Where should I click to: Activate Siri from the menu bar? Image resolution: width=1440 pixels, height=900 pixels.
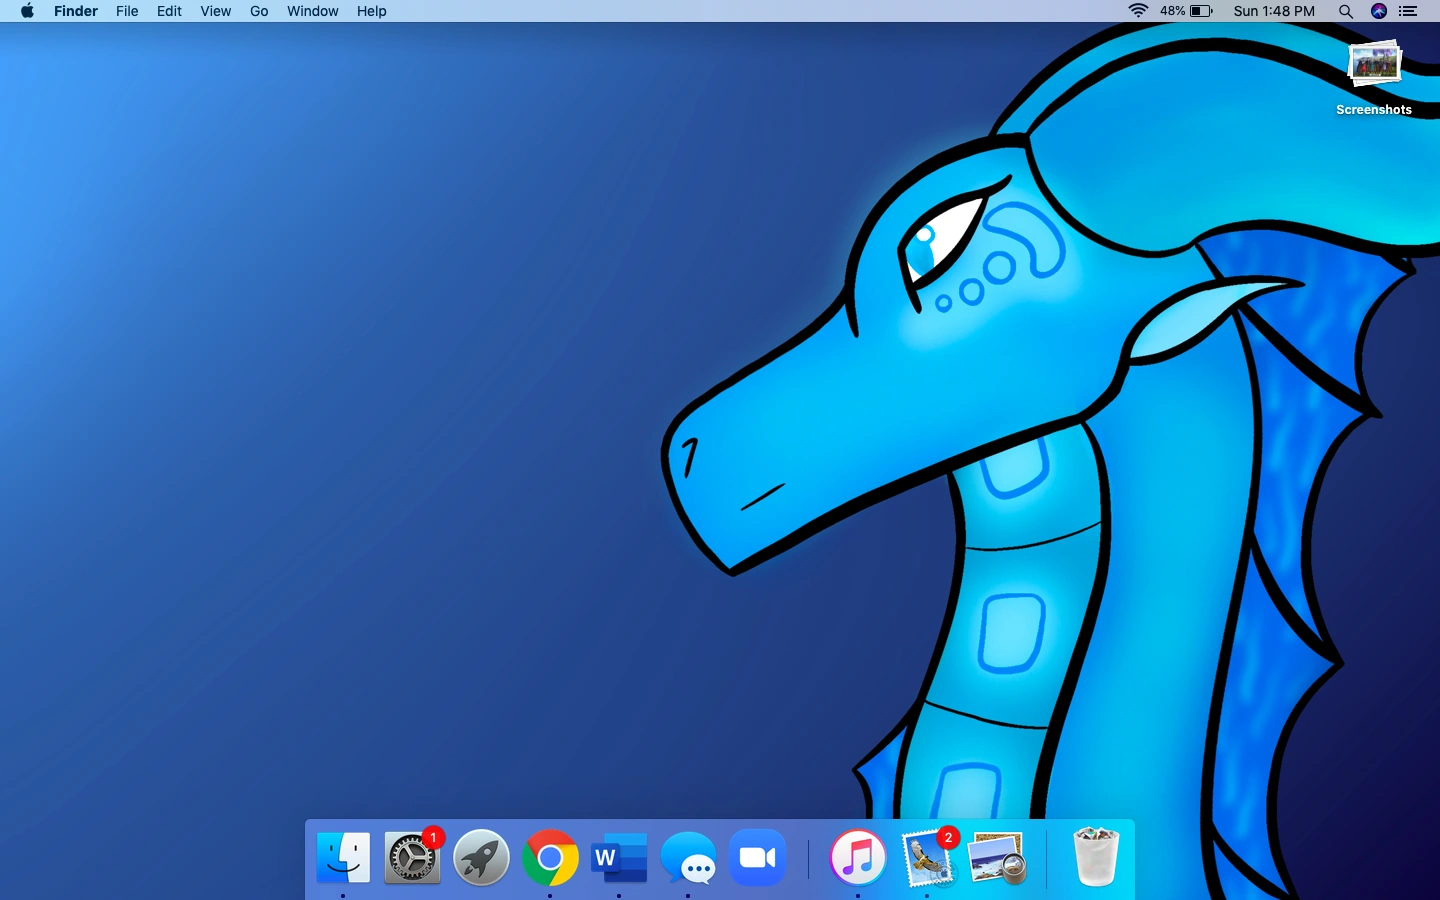[1379, 11]
